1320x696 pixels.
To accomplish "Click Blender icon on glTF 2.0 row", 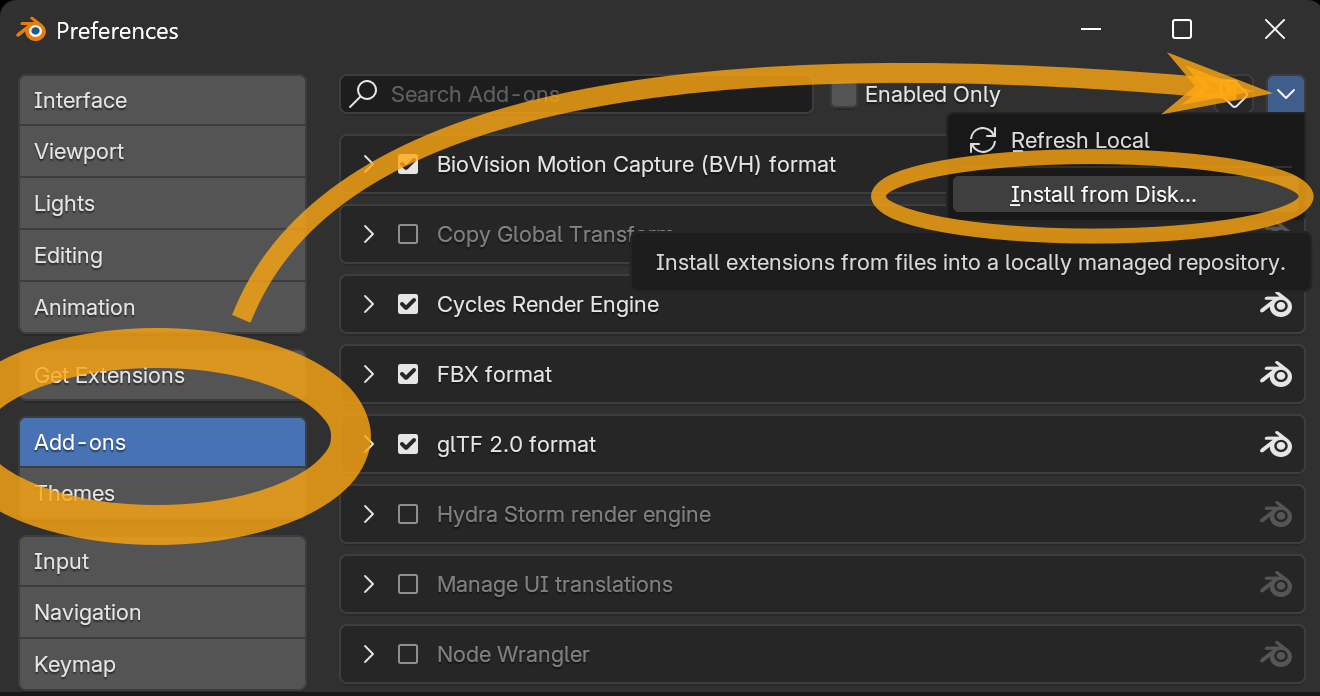I will [x=1275, y=445].
